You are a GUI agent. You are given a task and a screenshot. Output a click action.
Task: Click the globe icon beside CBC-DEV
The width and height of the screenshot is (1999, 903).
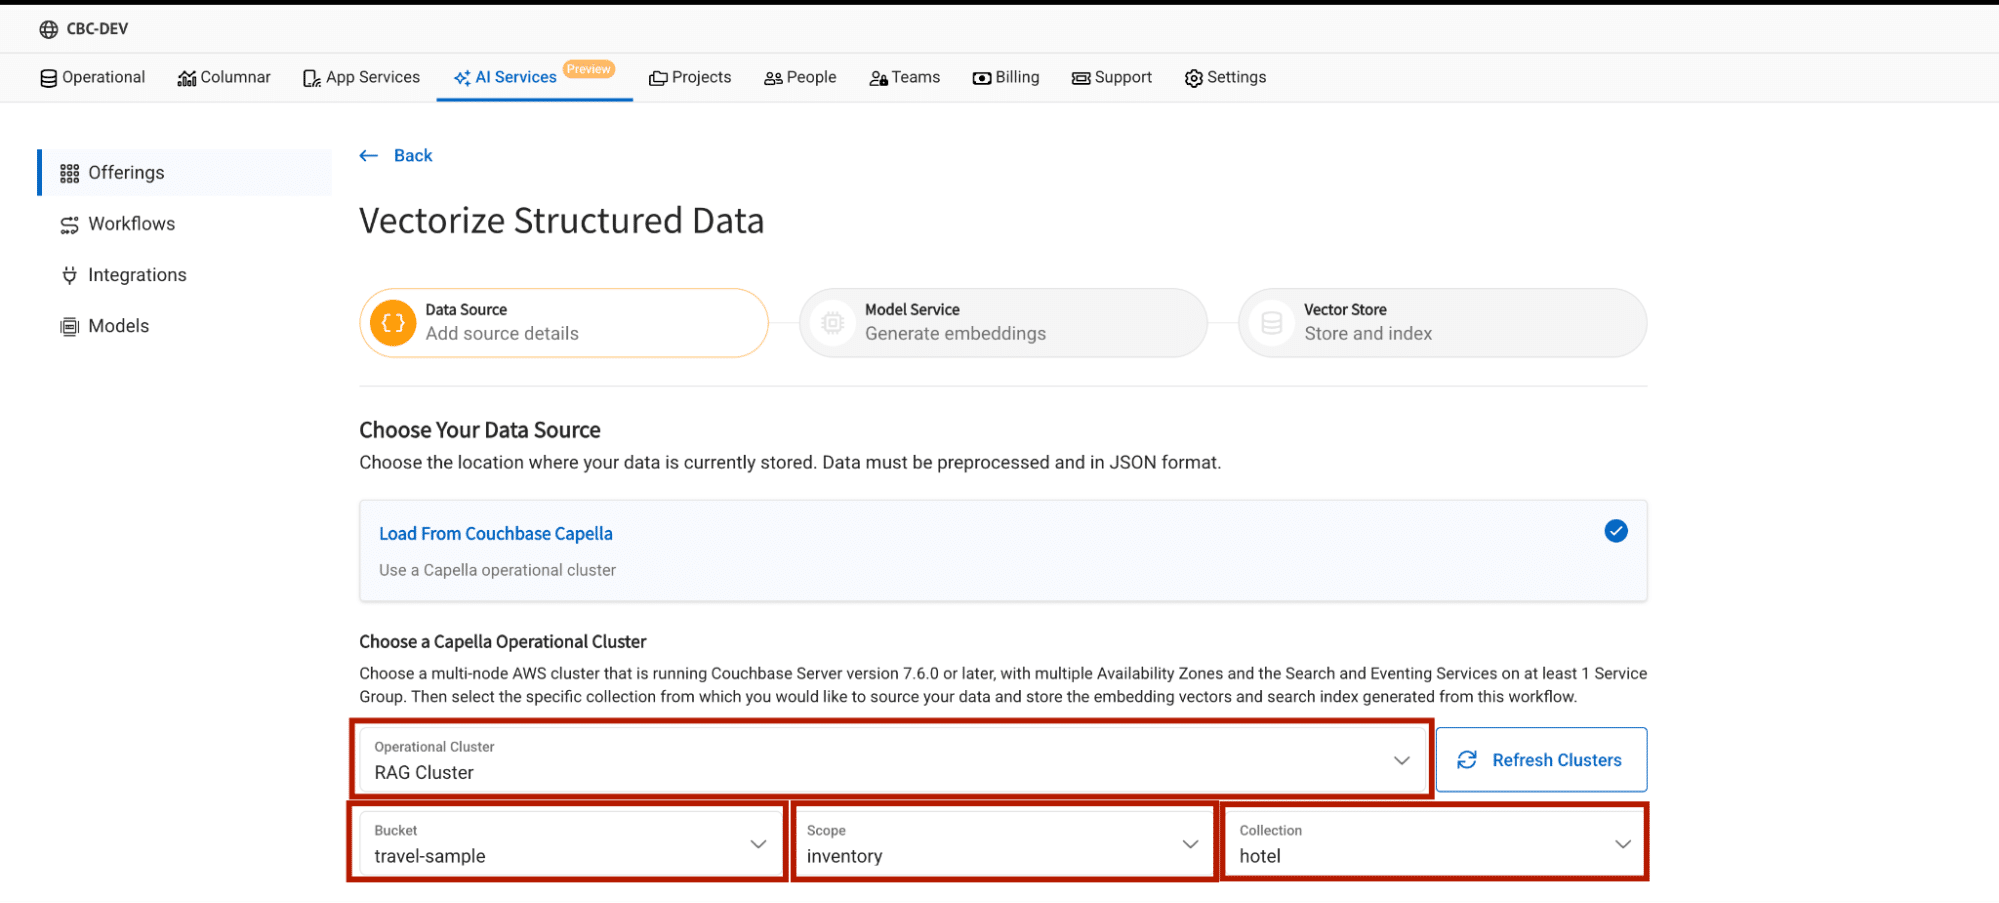point(48,29)
